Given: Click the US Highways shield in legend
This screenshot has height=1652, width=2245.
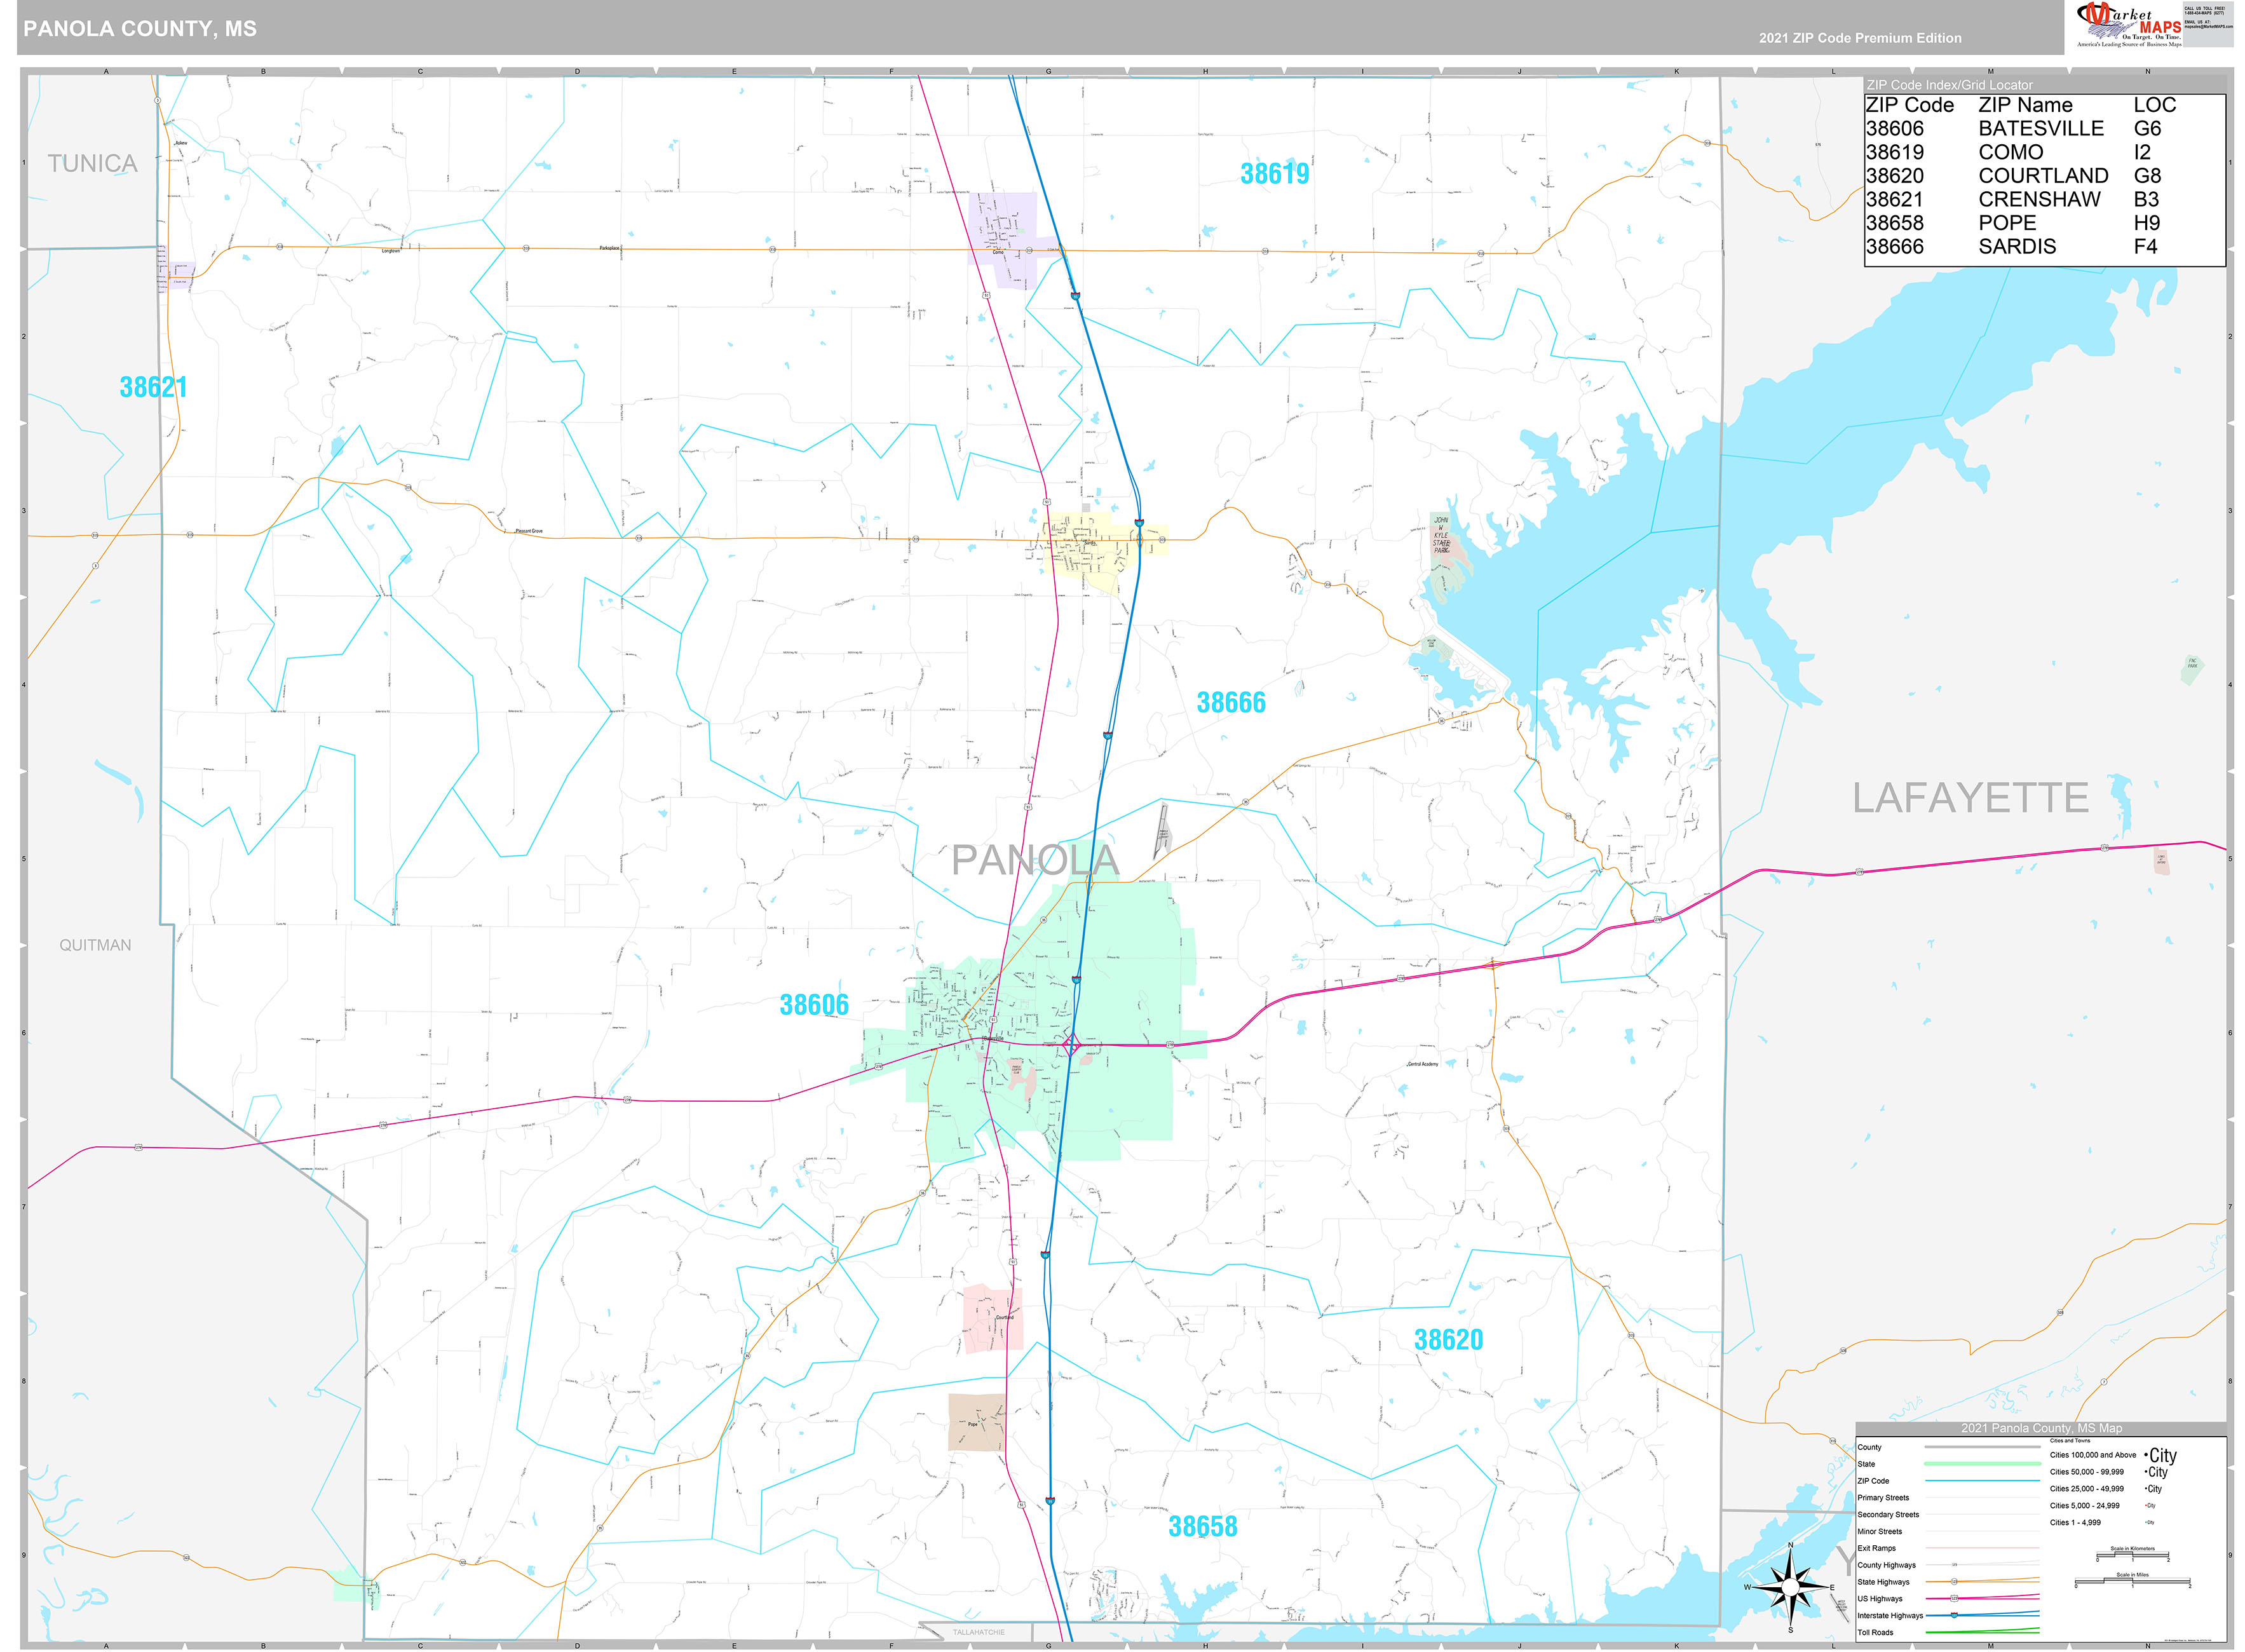Looking at the screenshot, I should 1954,1598.
